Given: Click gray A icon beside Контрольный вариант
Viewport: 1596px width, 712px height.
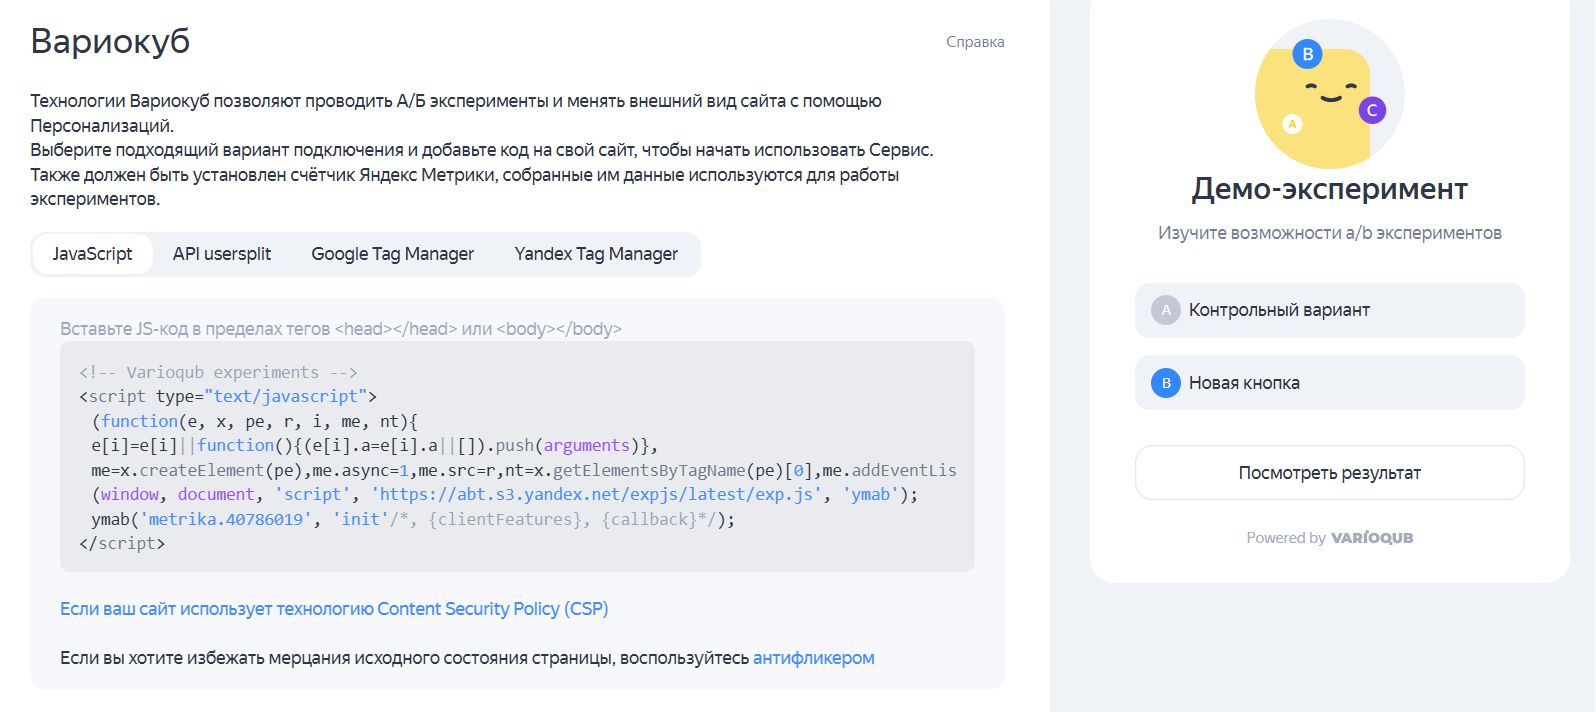Looking at the screenshot, I should [x=1165, y=310].
